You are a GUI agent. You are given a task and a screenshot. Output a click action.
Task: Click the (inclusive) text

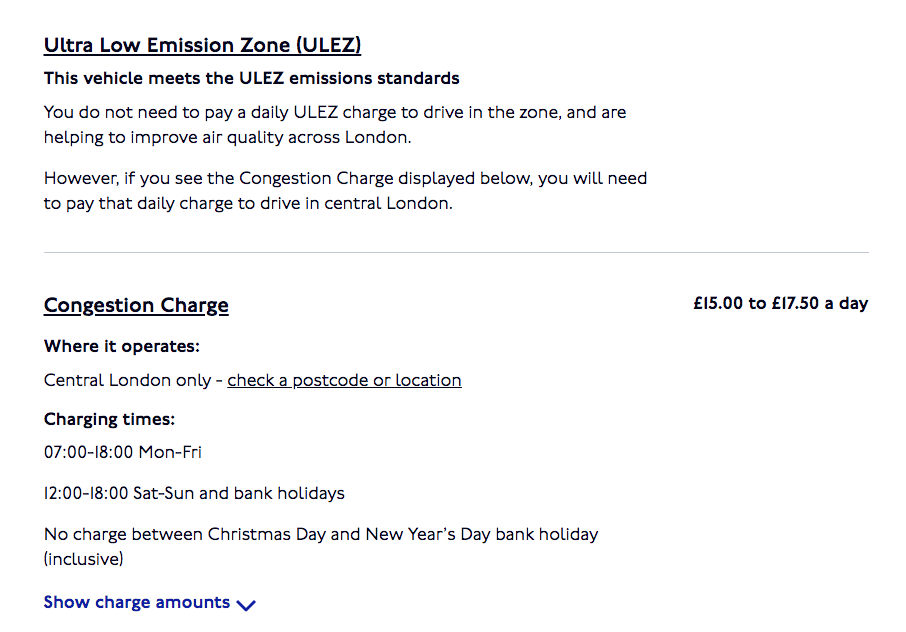click(x=84, y=559)
